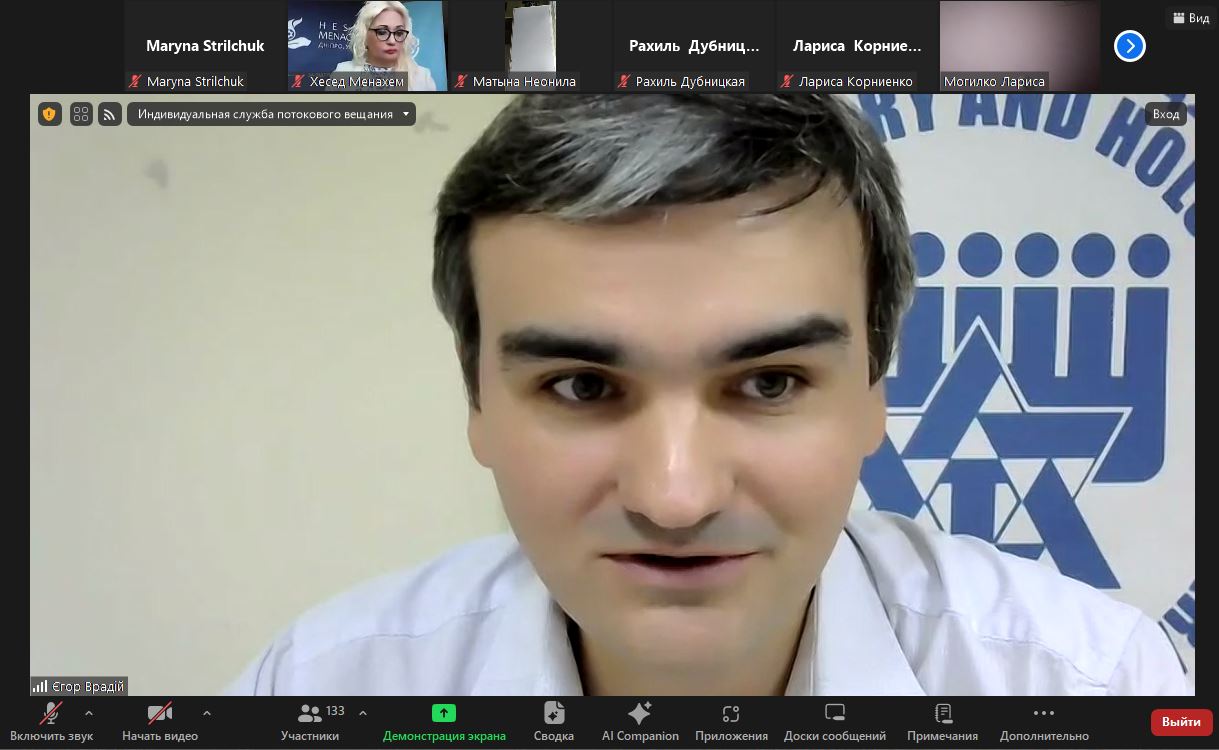The width and height of the screenshot is (1219, 750).
Task: Expand the arrow next to Участники
Action: point(363,713)
